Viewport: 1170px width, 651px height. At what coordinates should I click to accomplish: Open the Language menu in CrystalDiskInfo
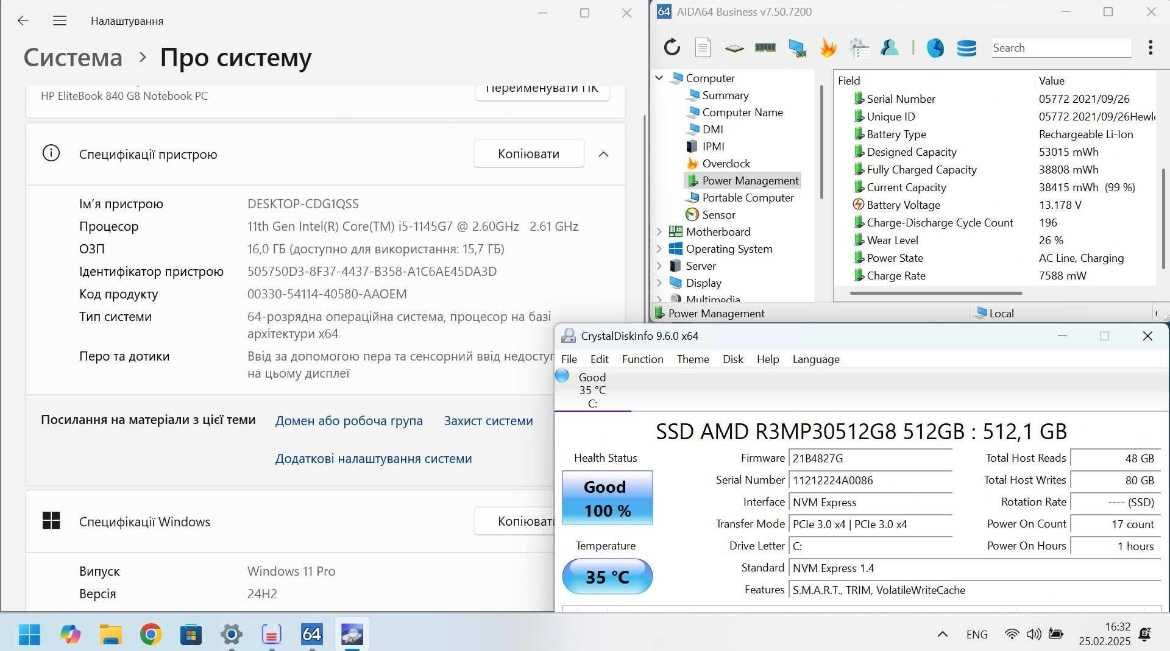pos(816,359)
